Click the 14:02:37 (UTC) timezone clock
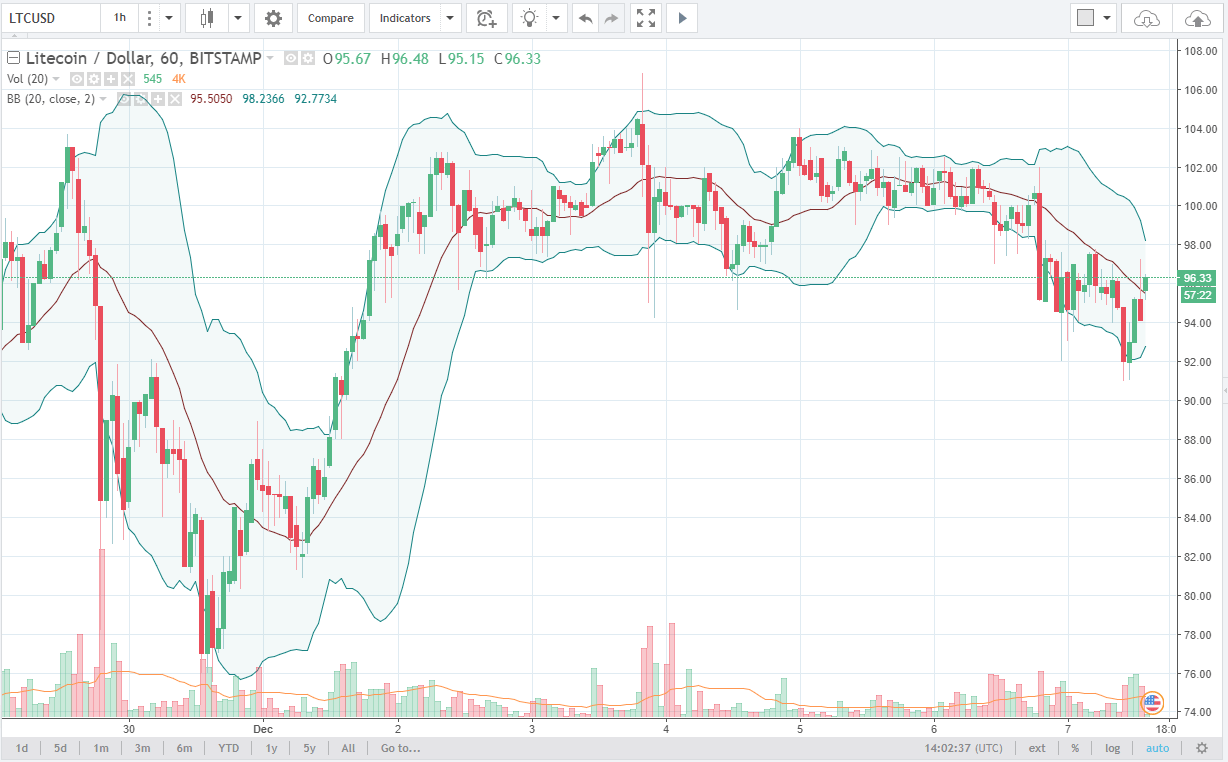Image resolution: width=1228 pixels, height=762 pixels. click(966, 748)
